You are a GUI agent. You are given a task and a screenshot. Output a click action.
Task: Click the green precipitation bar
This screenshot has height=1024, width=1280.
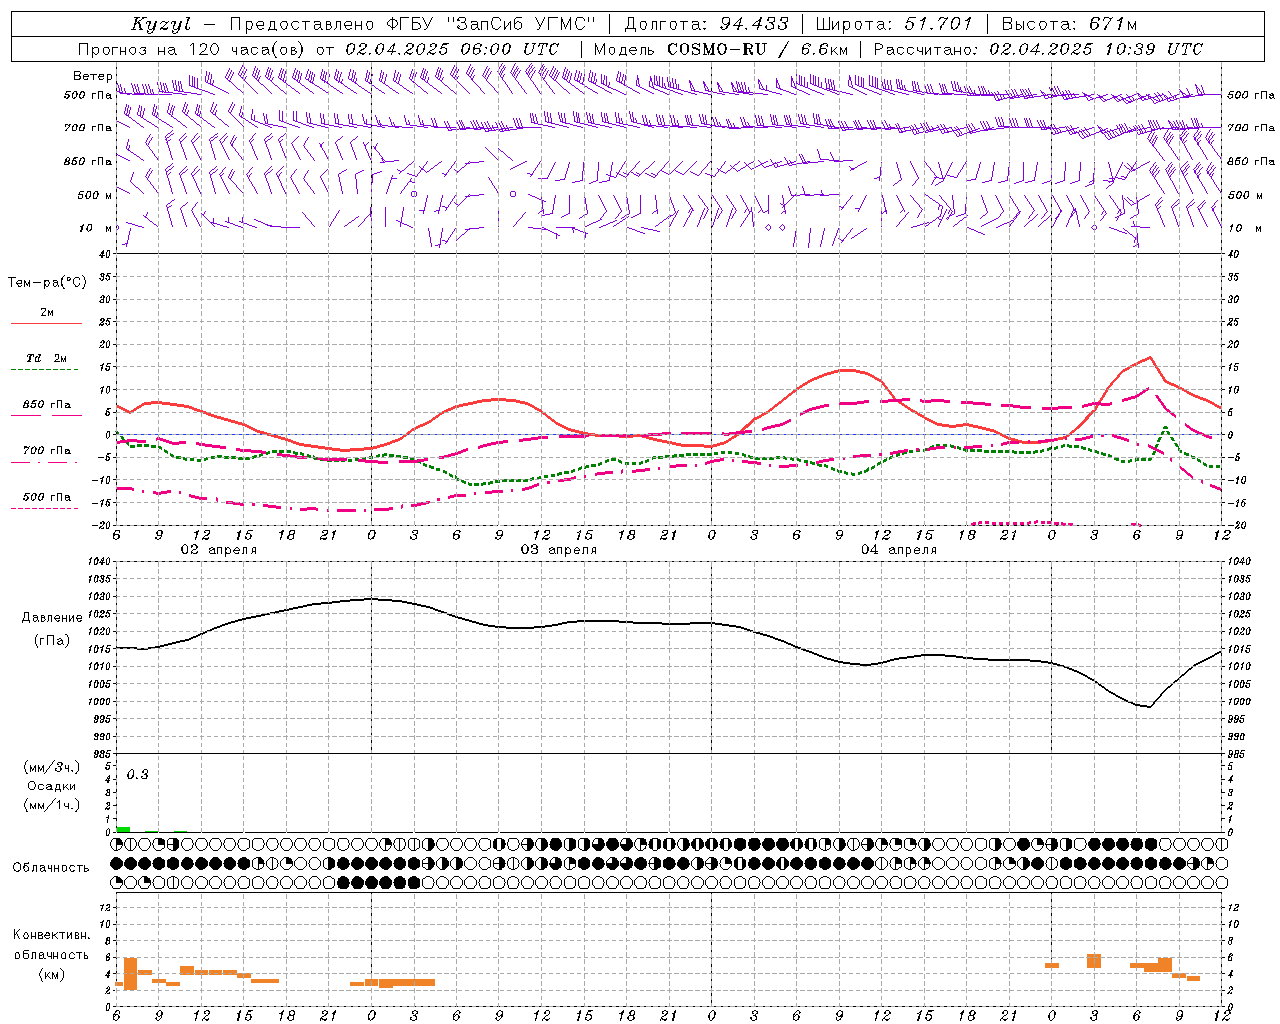coord(123,829)
